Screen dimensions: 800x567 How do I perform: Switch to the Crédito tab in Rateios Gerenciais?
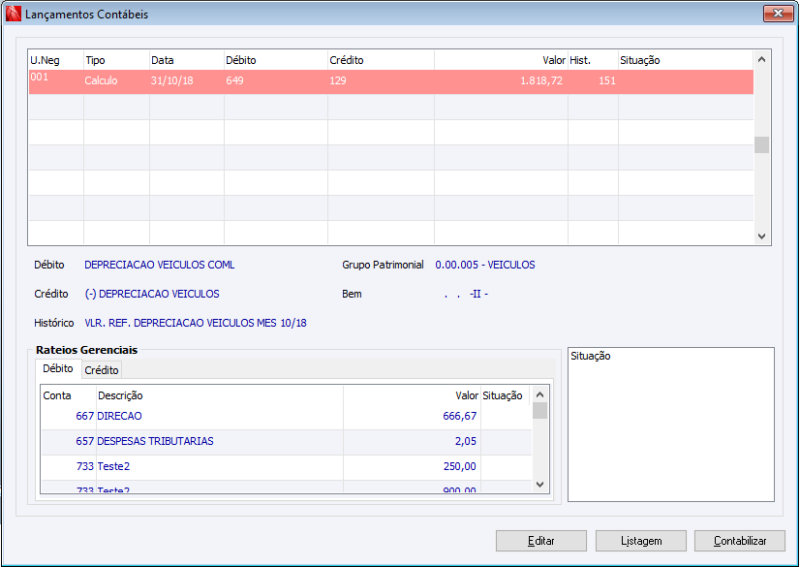[x=102, y=370]
